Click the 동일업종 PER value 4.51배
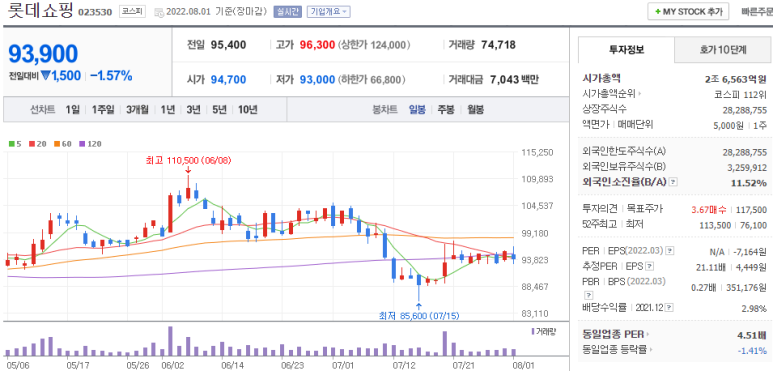This screenshot has width=773, height=371. 752,336
